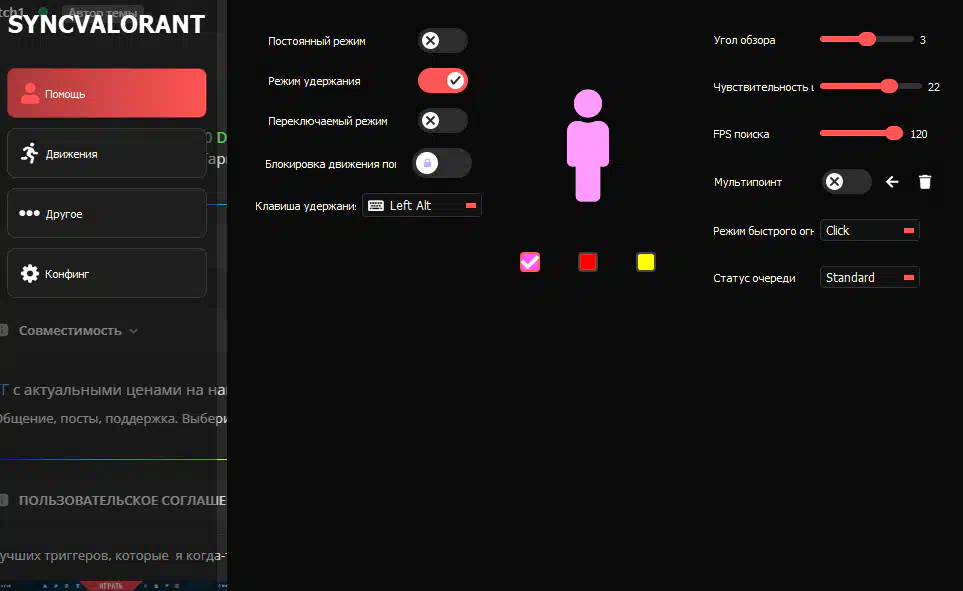Turn on the Переключаемый режим switch
Screen dimensions: 963x591
442,121
